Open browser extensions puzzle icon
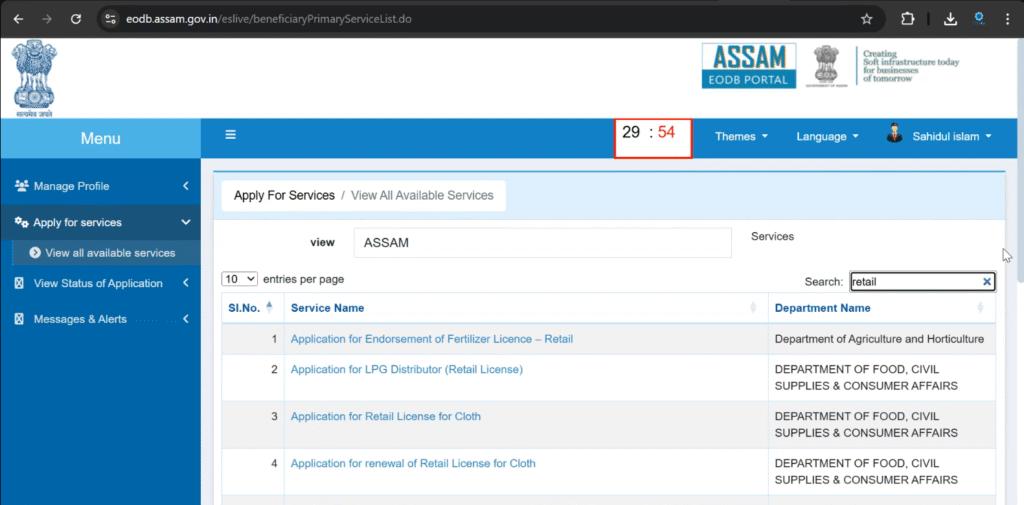Image resolution: width=1024 pixels, height=505 pixels. point(908,19)
